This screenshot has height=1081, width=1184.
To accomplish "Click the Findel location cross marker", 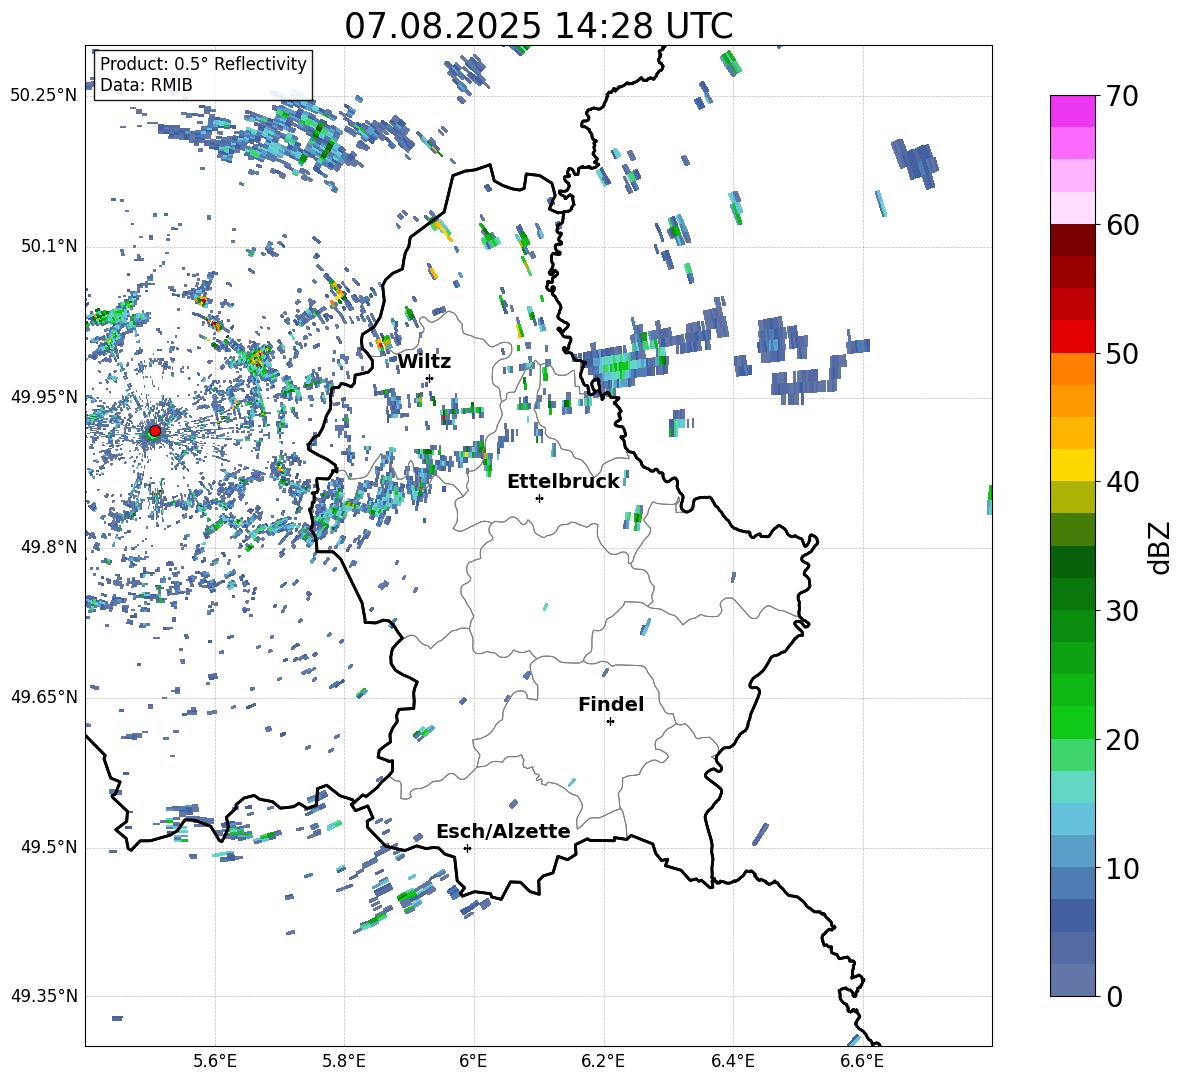I will [x=610, y=722].
